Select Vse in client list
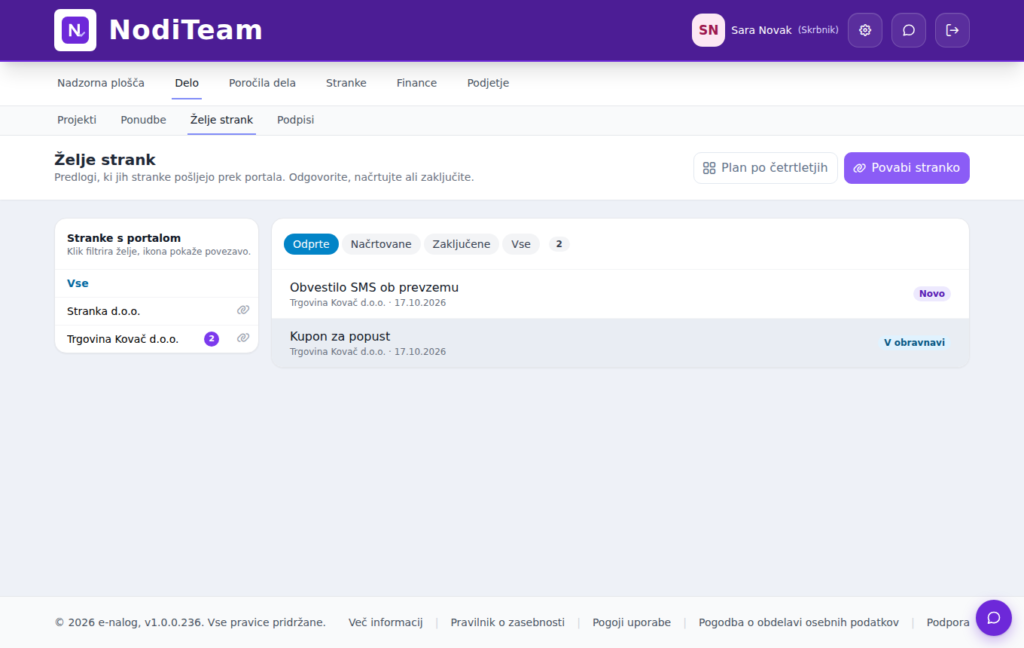 click(157, 284)
